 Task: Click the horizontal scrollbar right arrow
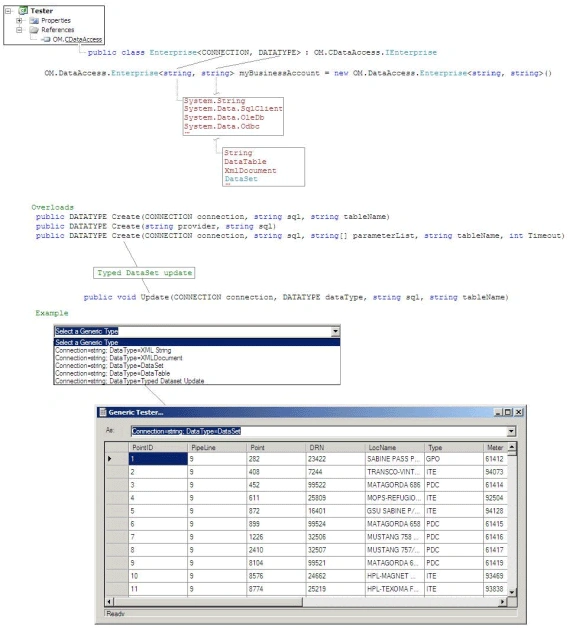click(x=502, y=601)
